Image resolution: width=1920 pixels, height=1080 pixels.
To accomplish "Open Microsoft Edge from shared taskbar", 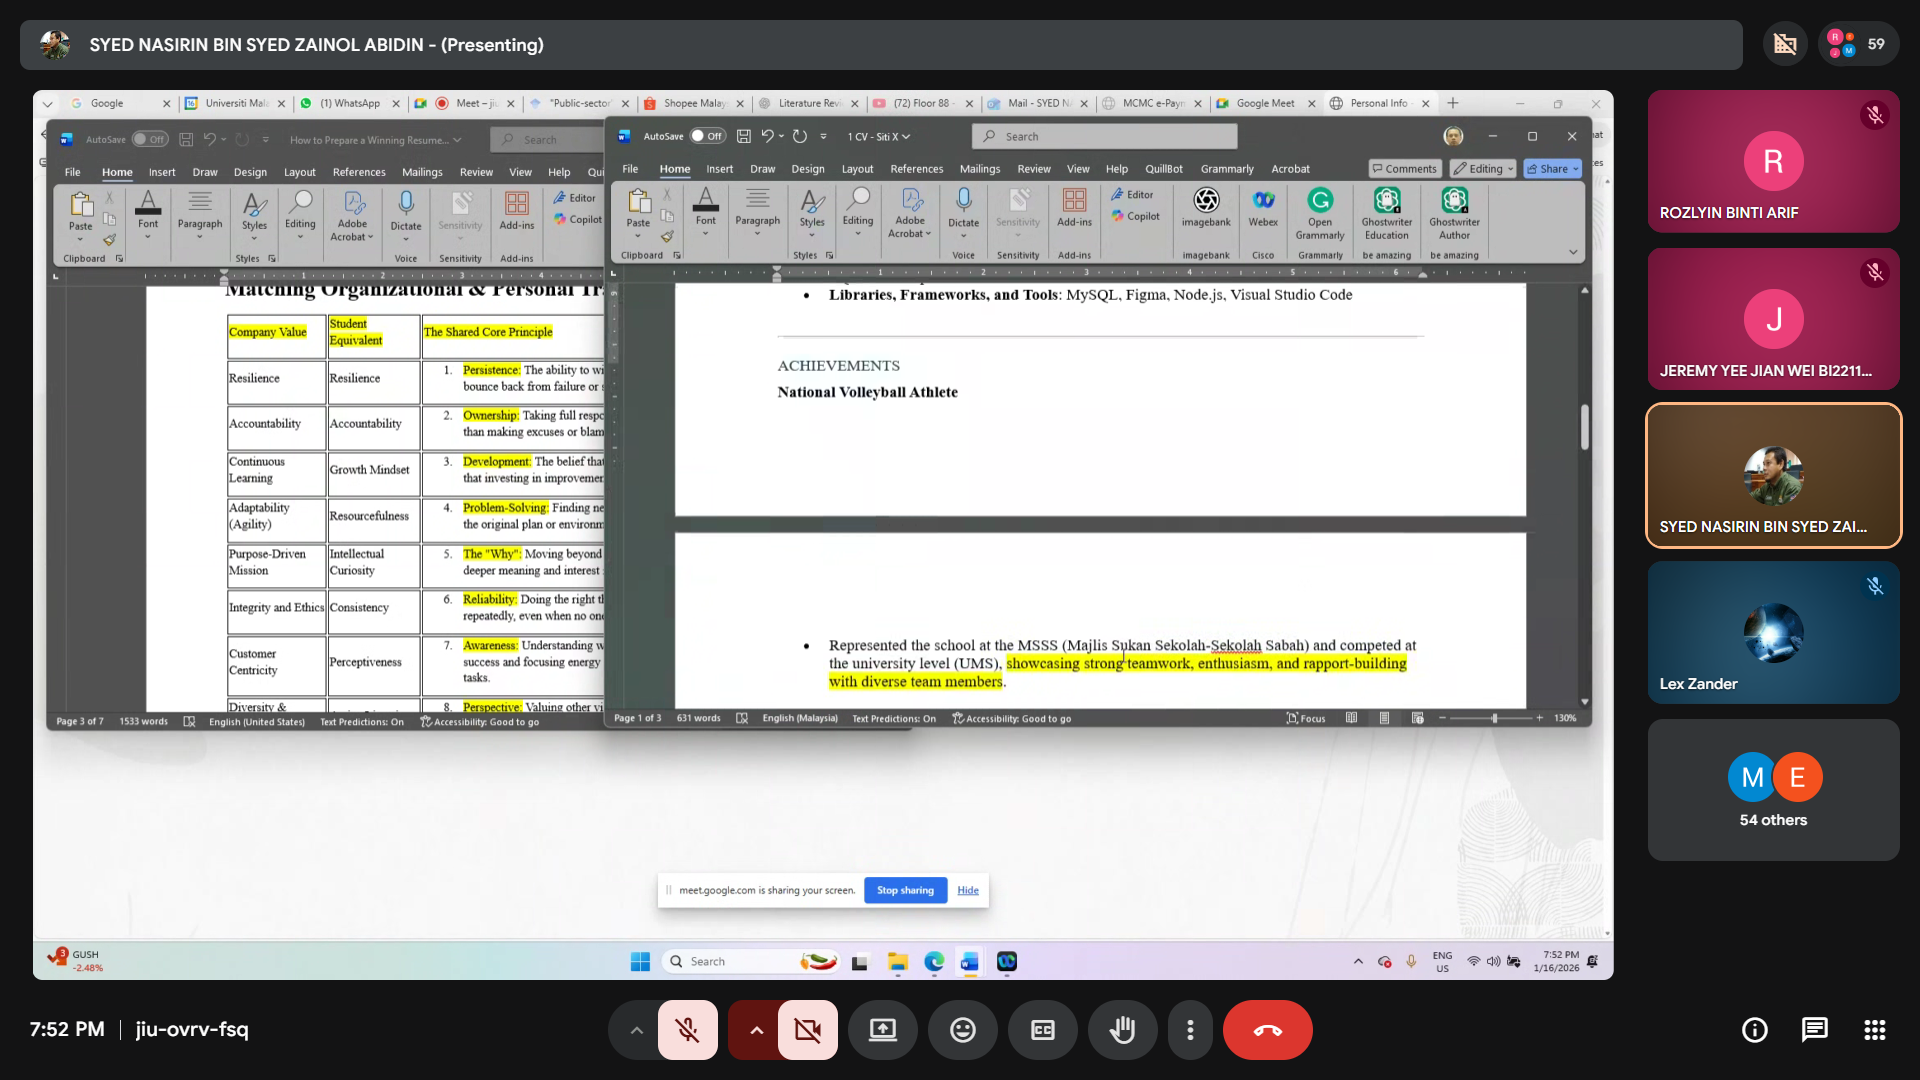I will point(934,961).
